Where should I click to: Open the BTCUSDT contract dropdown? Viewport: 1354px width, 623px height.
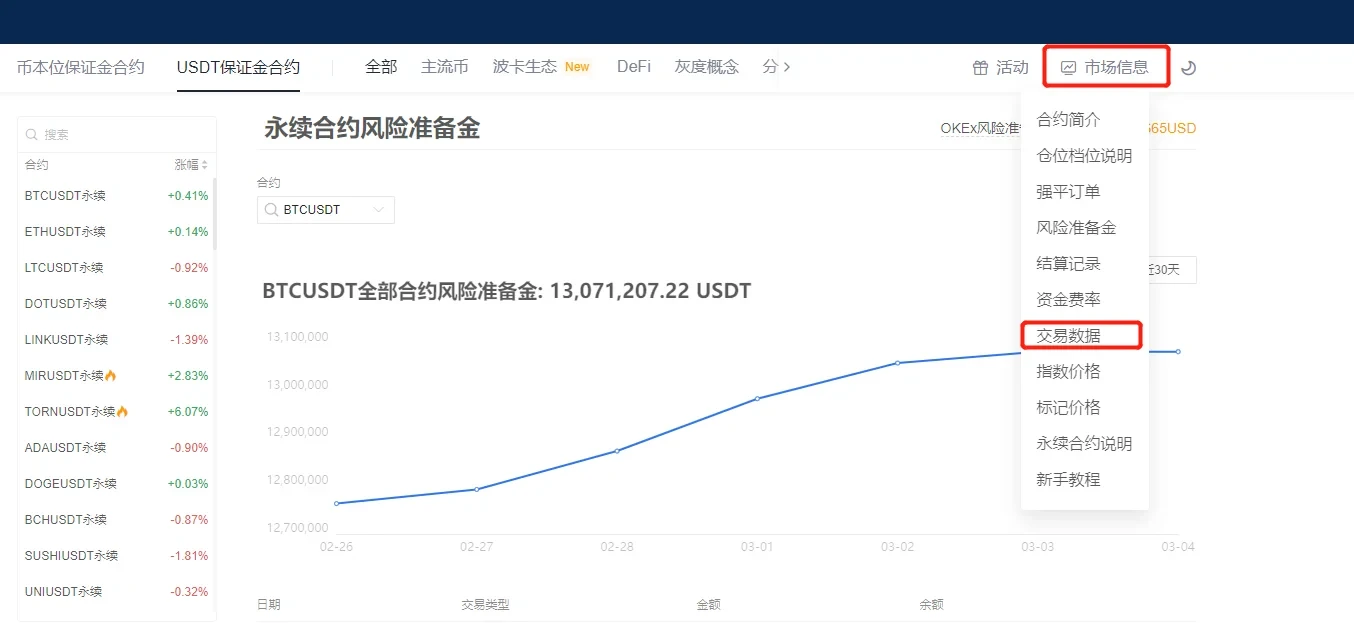tap(379, 210)
